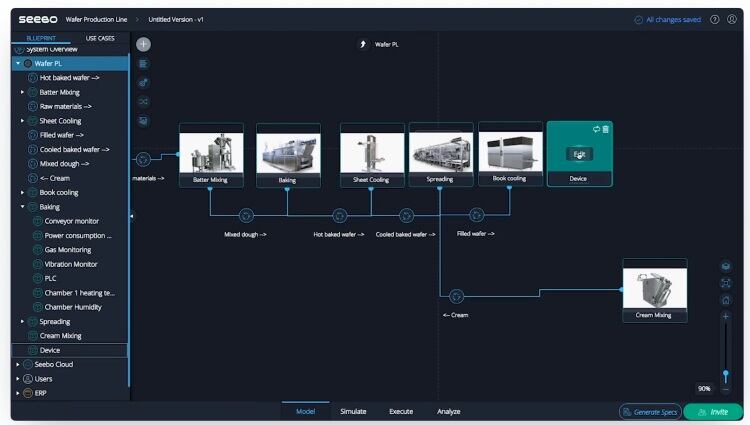750x425 pixels.
Task: Click the add (+) button in canvas toolbar
Action: pyautogui.click(x=144, y=44)
